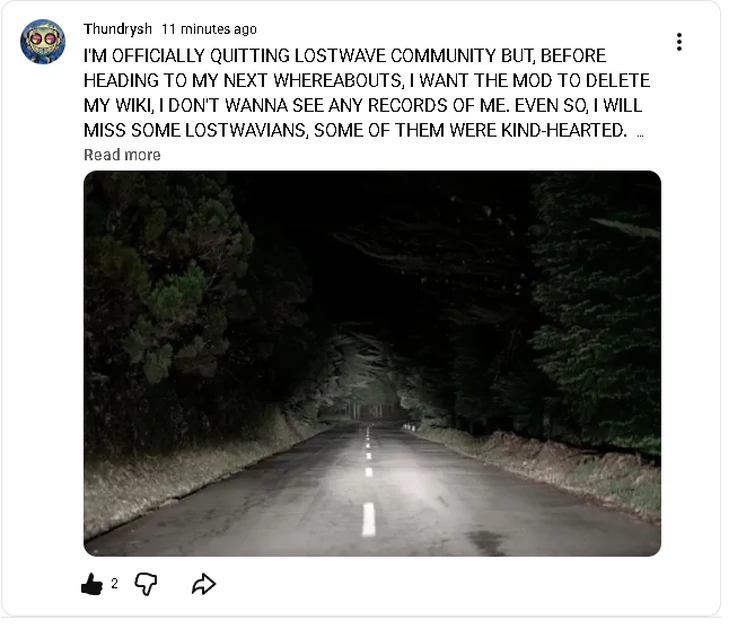Open the post permalink '11 minutes ago'
Screen dimensions: 755x629
click(x=209, y=29)
